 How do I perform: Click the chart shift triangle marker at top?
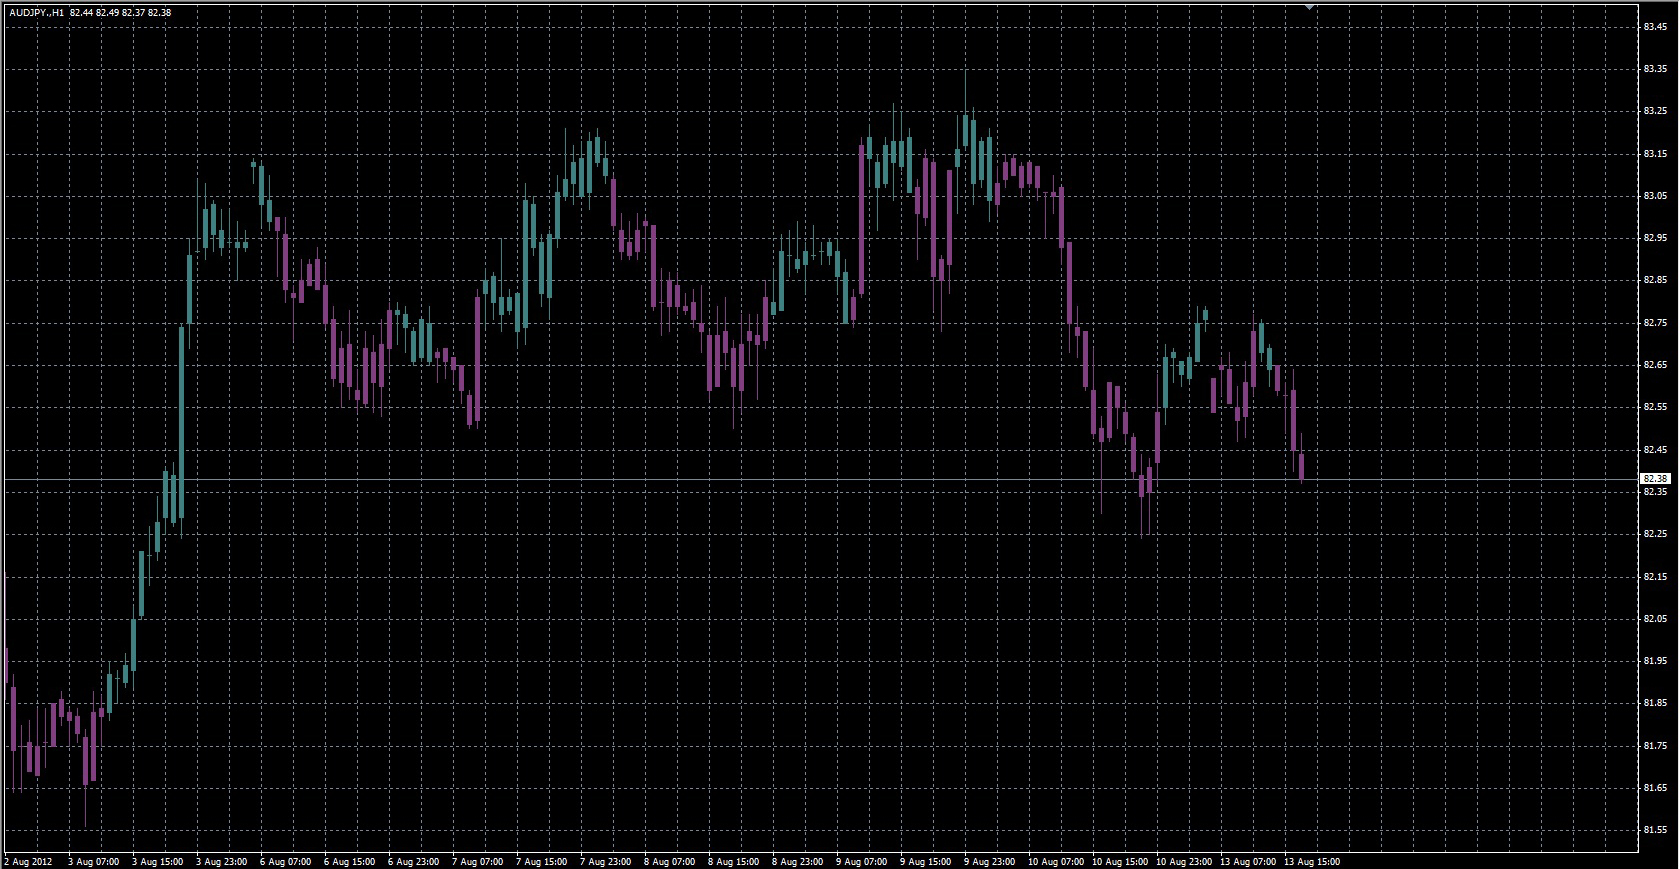click(x=1309, y=6)
